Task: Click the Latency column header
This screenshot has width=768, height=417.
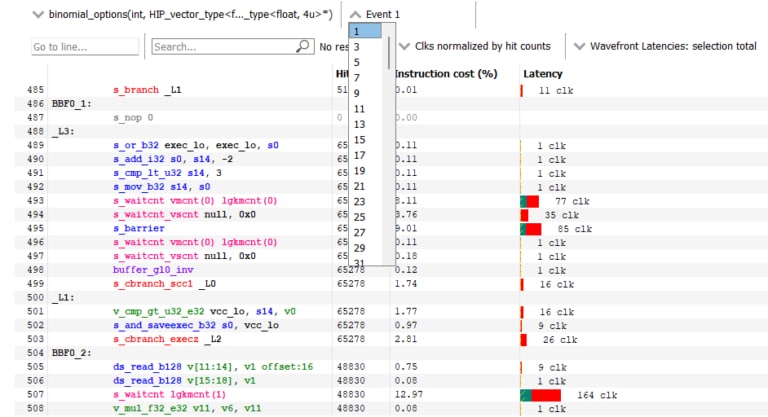Action: click(x=543, y=74)
